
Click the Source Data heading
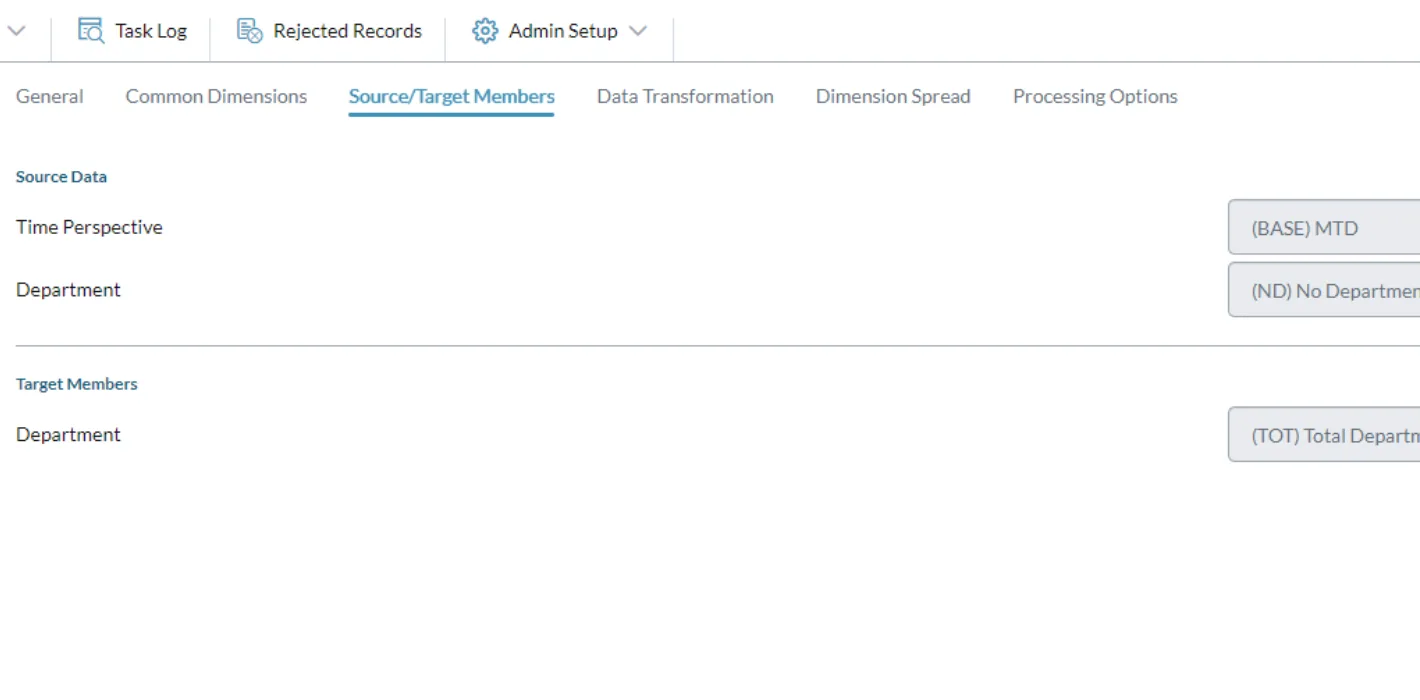61,177
